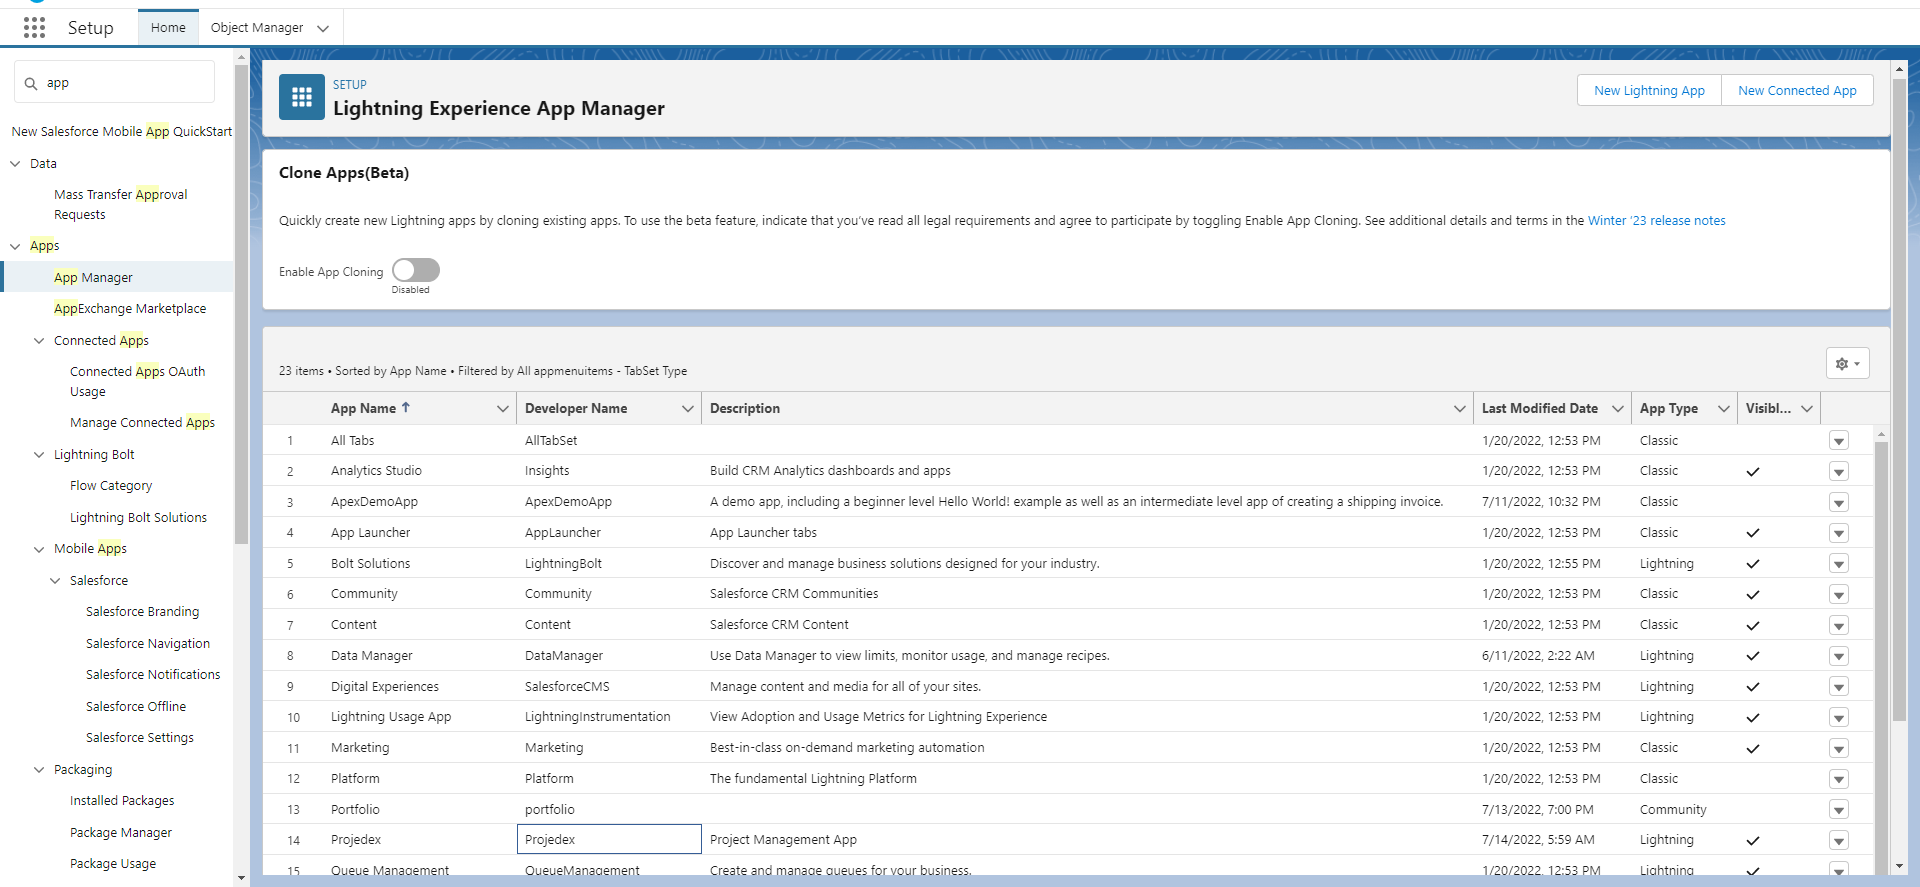Collapse the Apps section in sidebar

(x=15, y=246)
